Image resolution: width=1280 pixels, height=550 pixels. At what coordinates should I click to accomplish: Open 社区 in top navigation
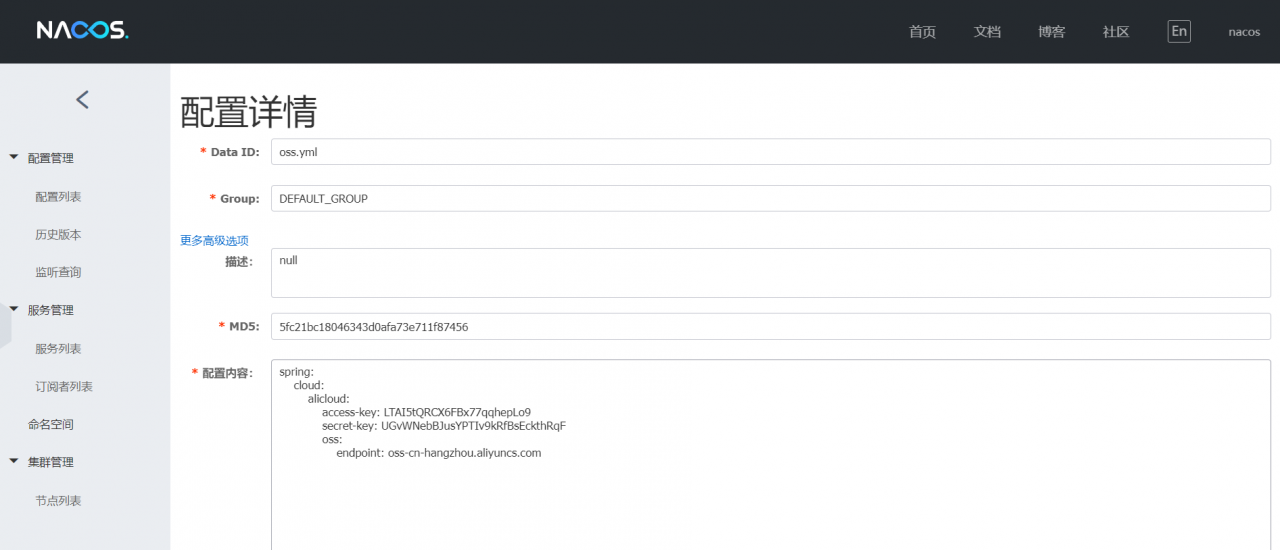(x=1116, y=32)
